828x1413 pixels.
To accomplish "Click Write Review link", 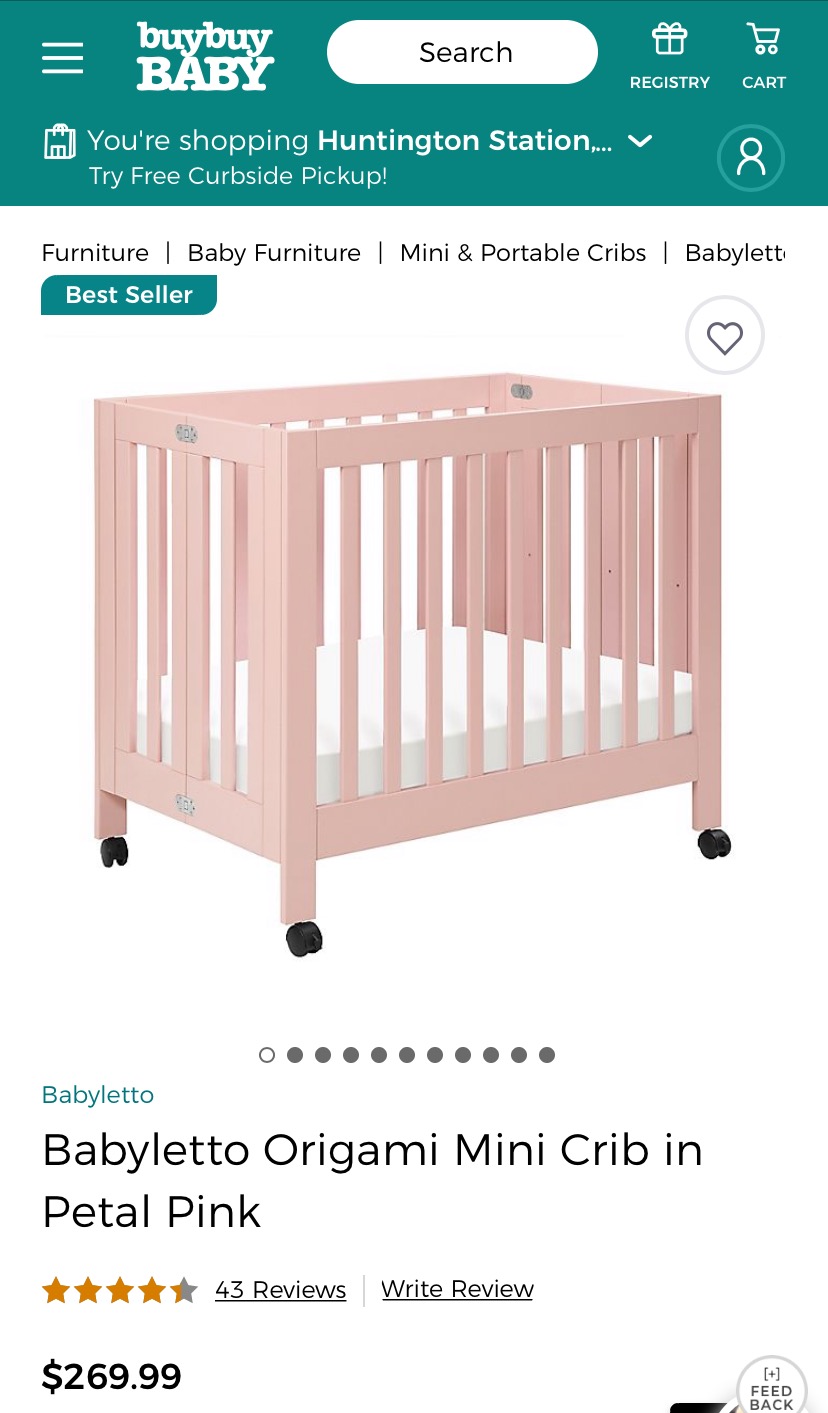I will (457, 1289).
